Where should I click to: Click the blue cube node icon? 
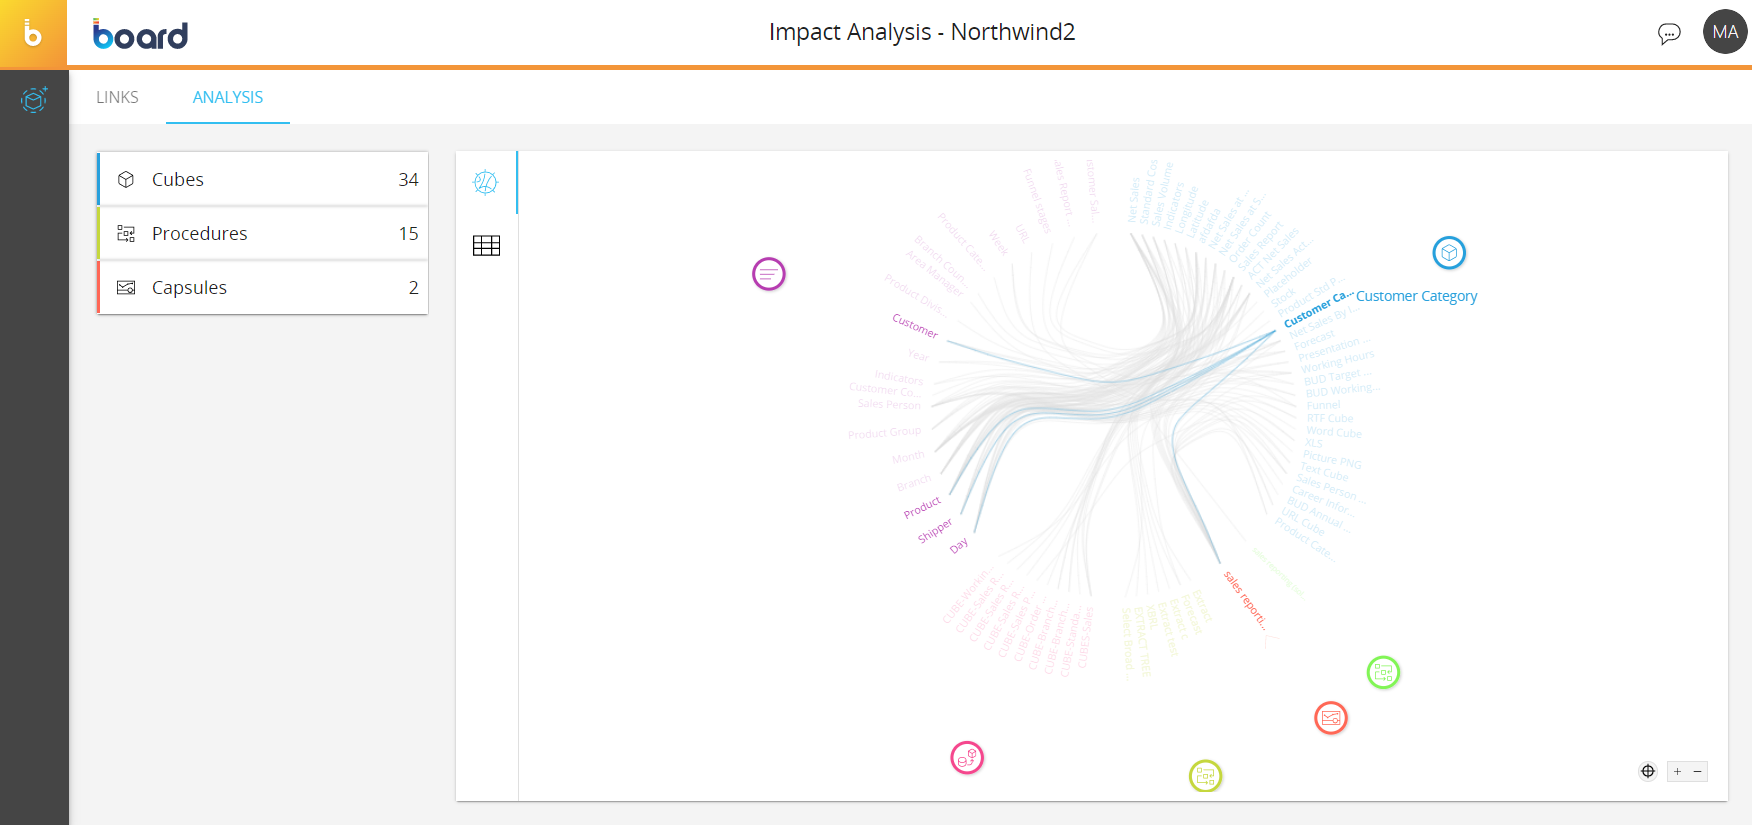click(x=1449, y=253)
